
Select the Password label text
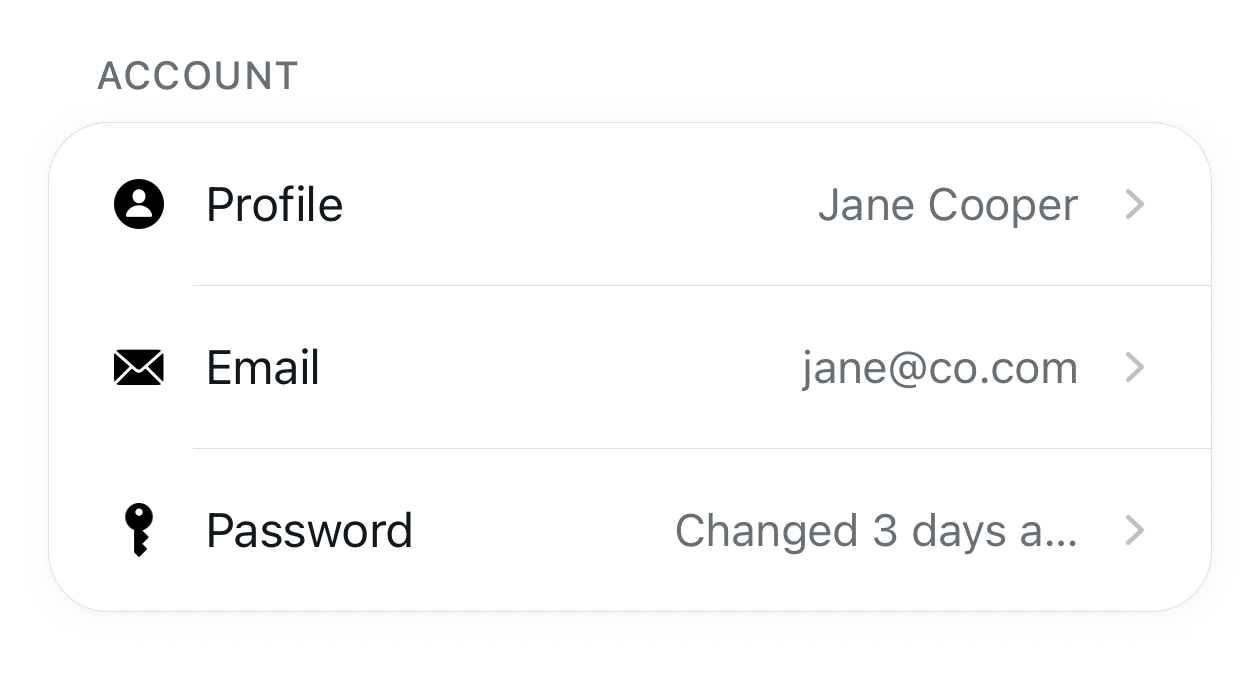tap(309, 531)
